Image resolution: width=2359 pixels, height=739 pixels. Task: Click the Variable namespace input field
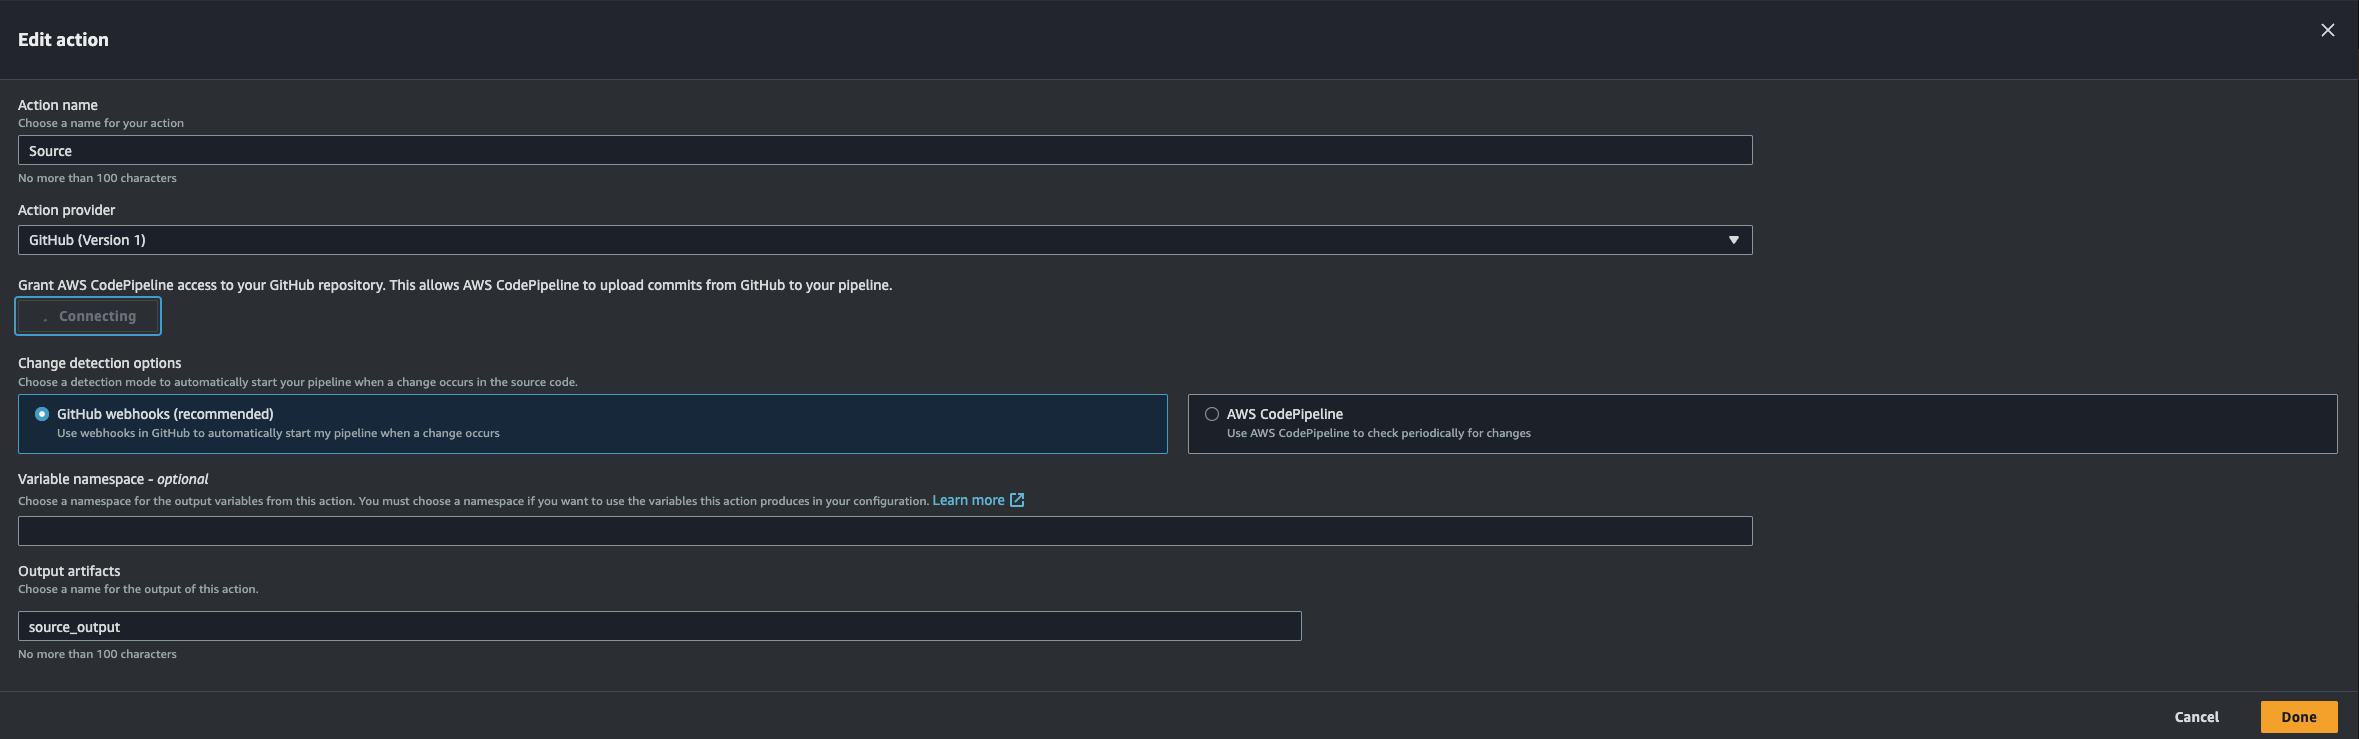[885, 531]
